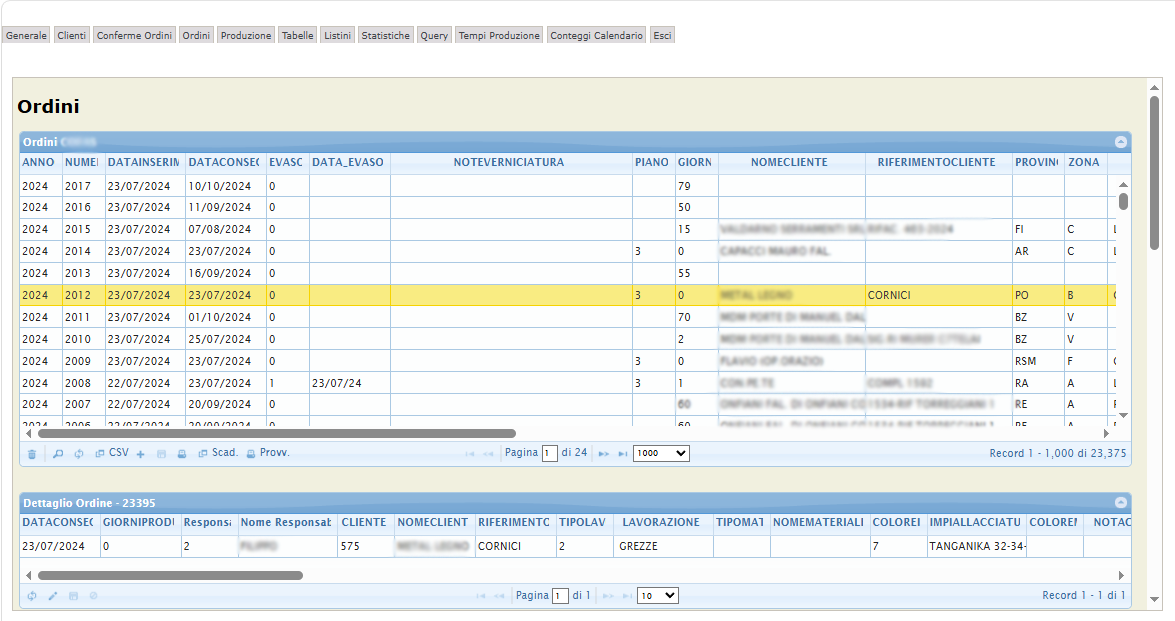Sort by the LAVORAZIONE column in Dettaglio
1175x621 pixels.
point(661,523)
